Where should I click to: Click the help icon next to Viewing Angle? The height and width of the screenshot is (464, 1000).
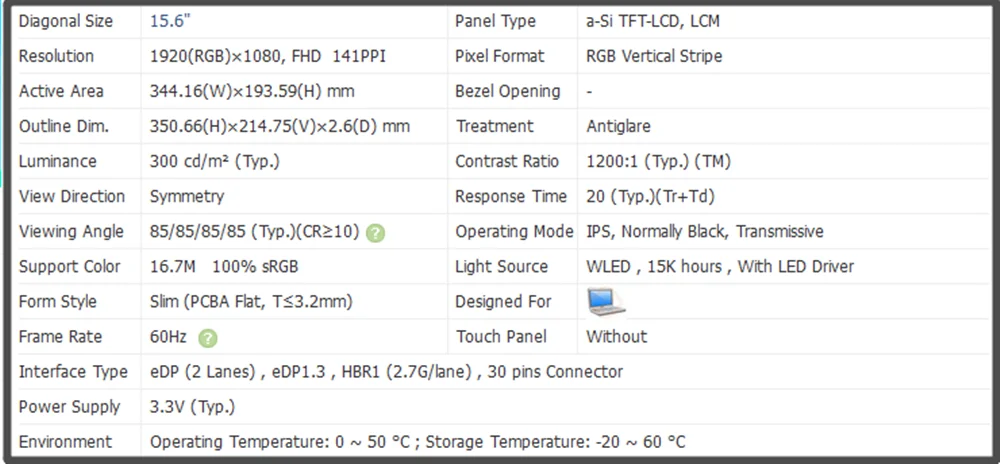pos(376,233)
